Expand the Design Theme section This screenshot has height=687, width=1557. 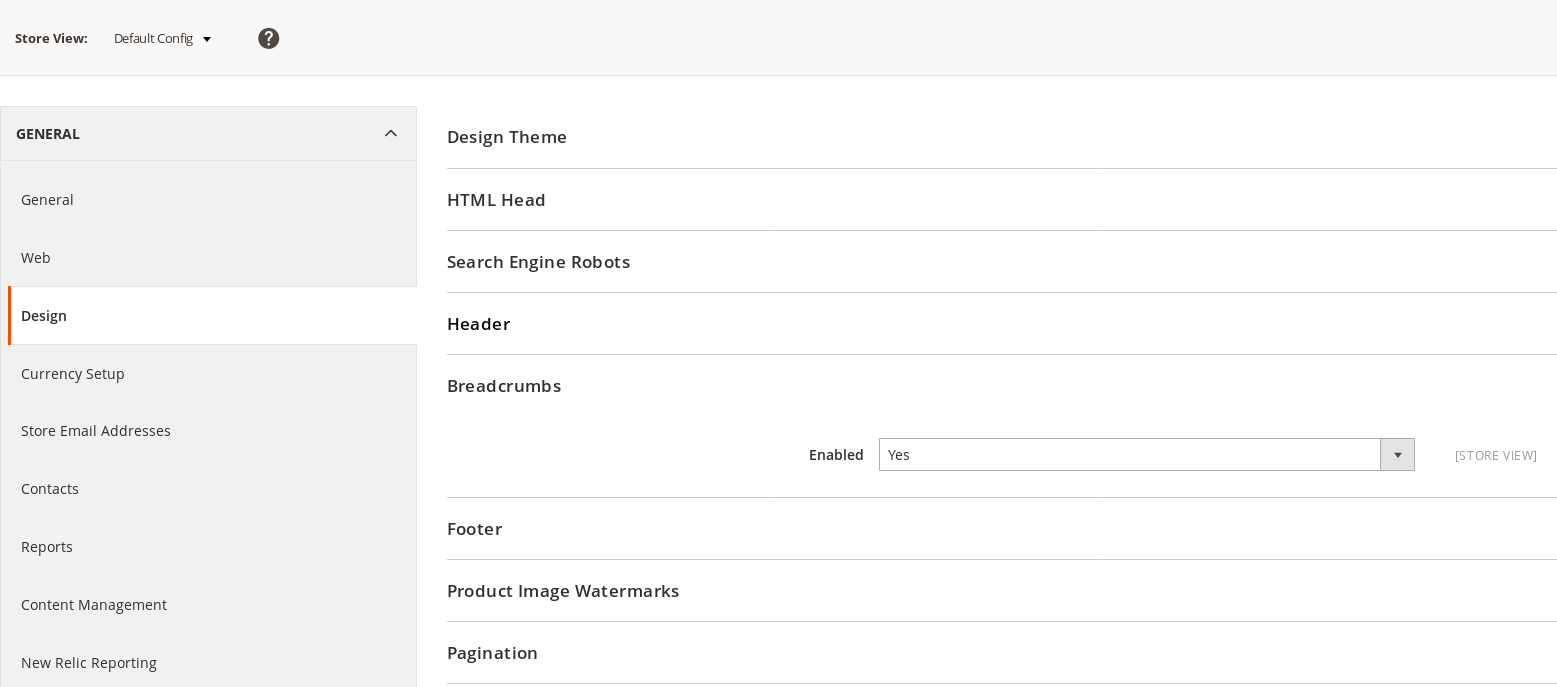[507, 137]
